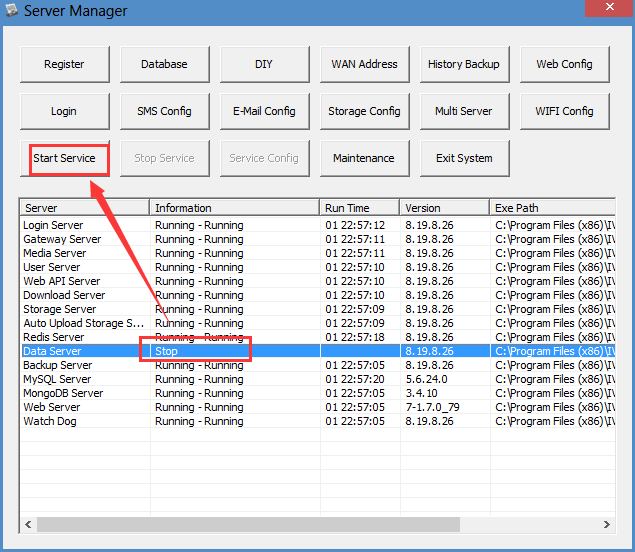Click Exit System button
Viewport: 635px width, 552px height.
click(465, 158)
